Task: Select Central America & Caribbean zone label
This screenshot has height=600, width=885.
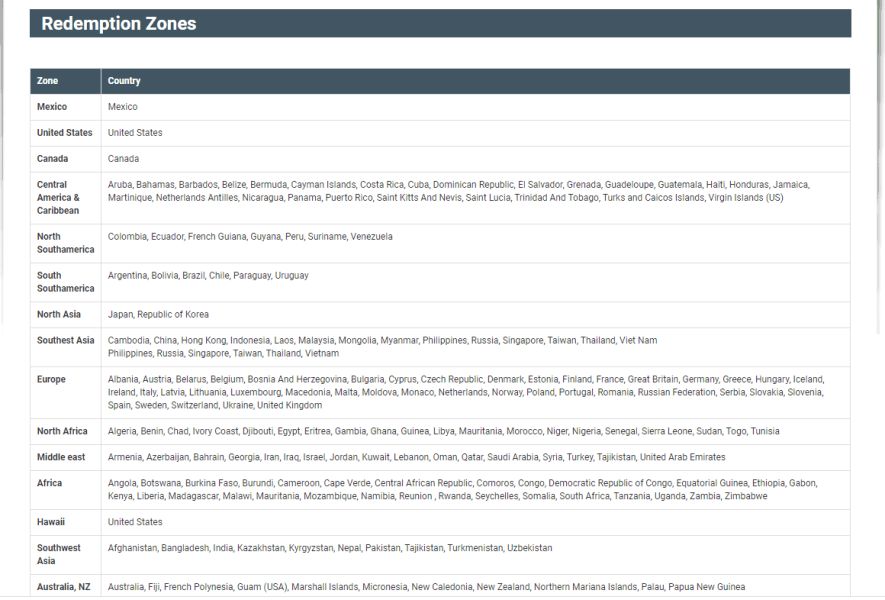Action: (x=58, y=198)
